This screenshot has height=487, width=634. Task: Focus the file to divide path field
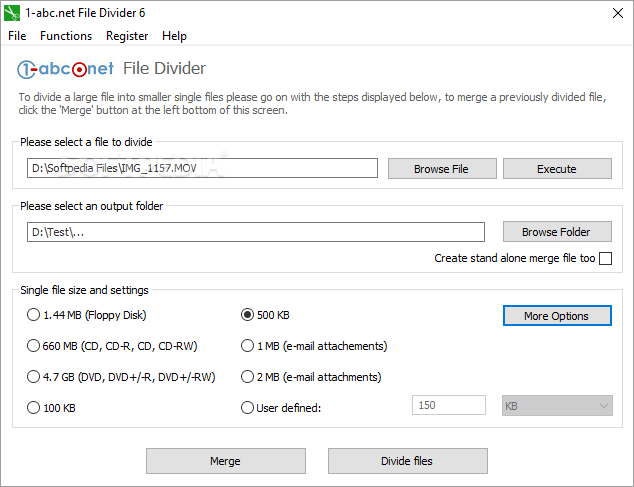[x=202, y=168]
